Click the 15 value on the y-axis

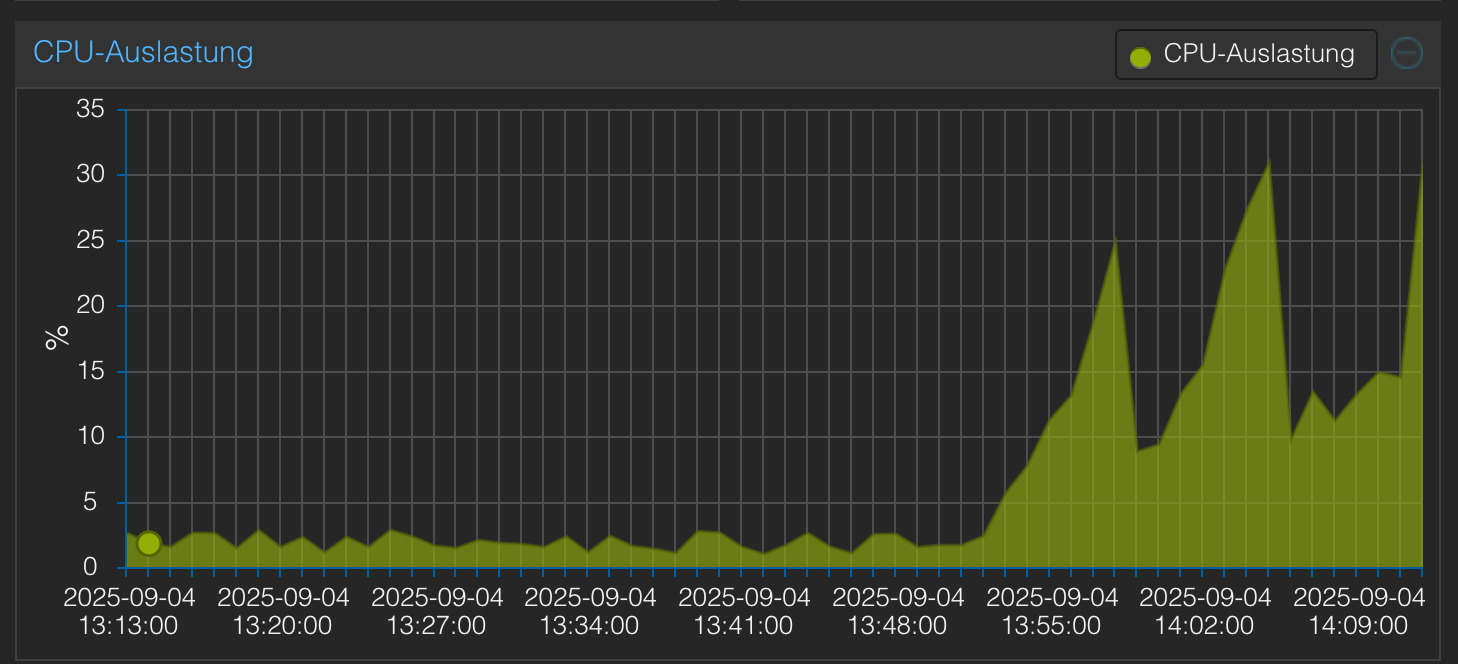pyautogui.click(x=91, y=372)
